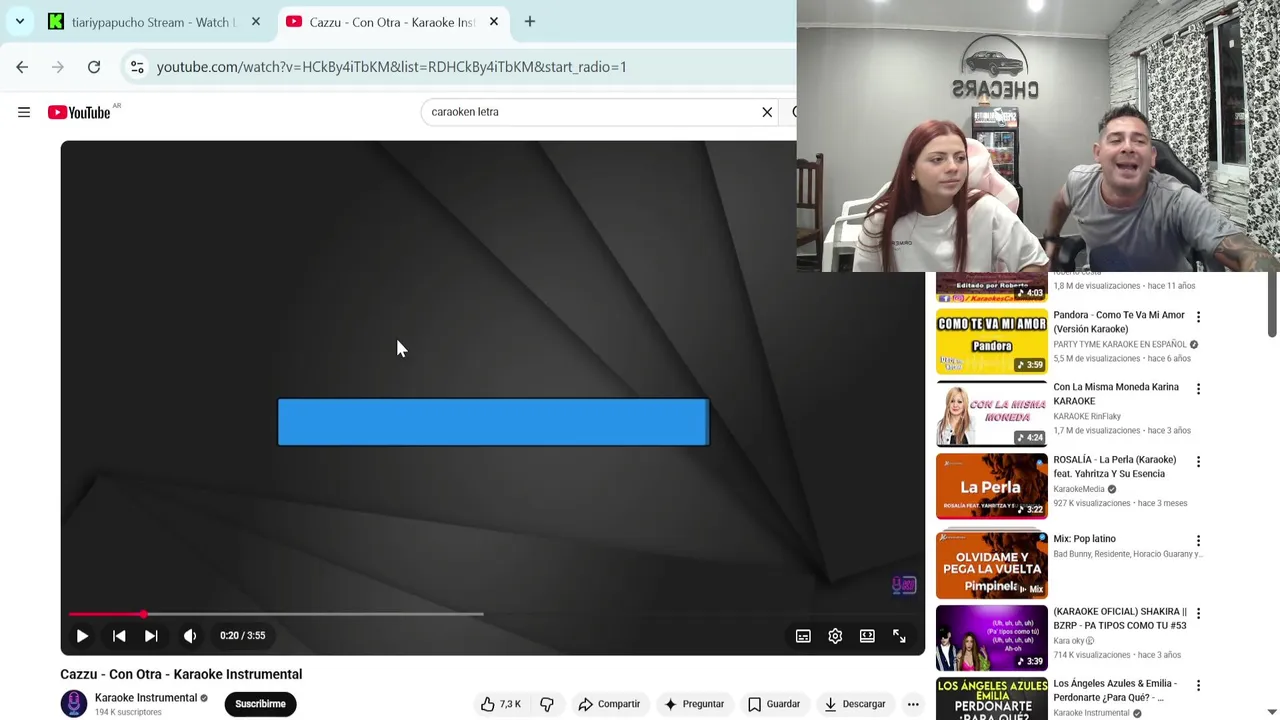The height and width of the screenshot is (720, 1280).
Task: Open options menu for ROSALÍA La Perla
Action: coord(1198,462)
